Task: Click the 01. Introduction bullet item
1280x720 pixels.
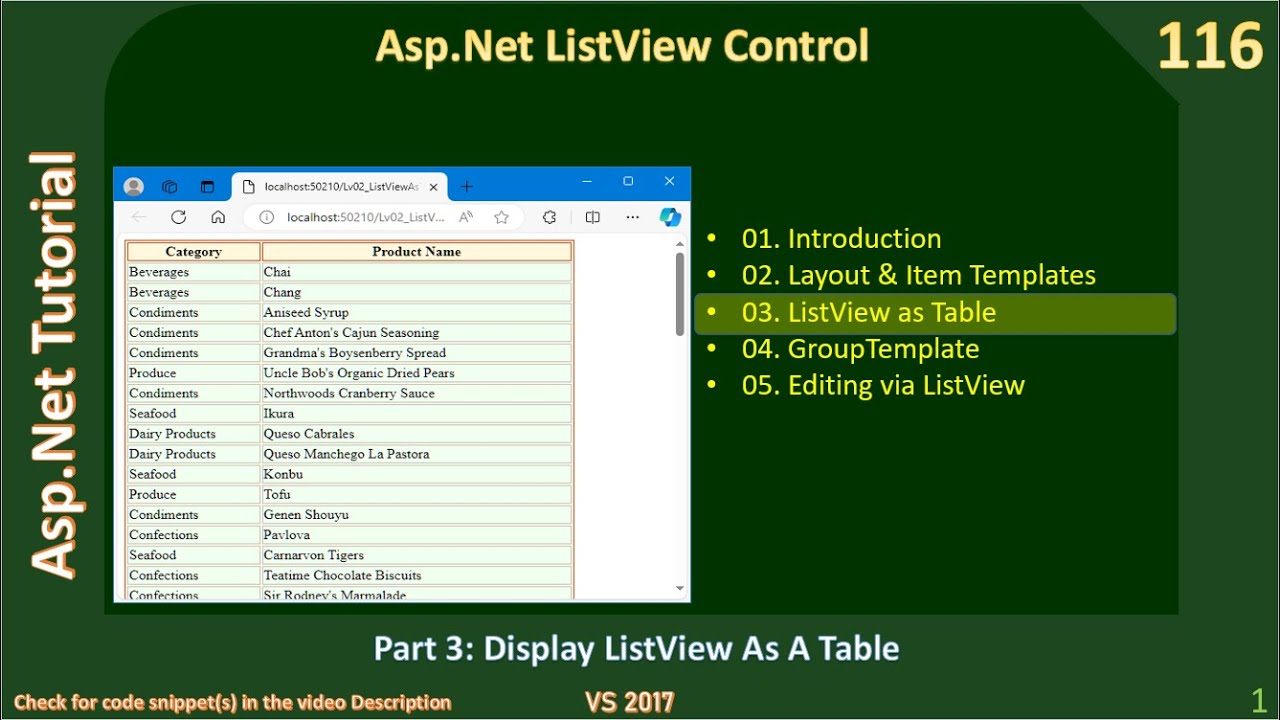Action: tap(841, 239)
